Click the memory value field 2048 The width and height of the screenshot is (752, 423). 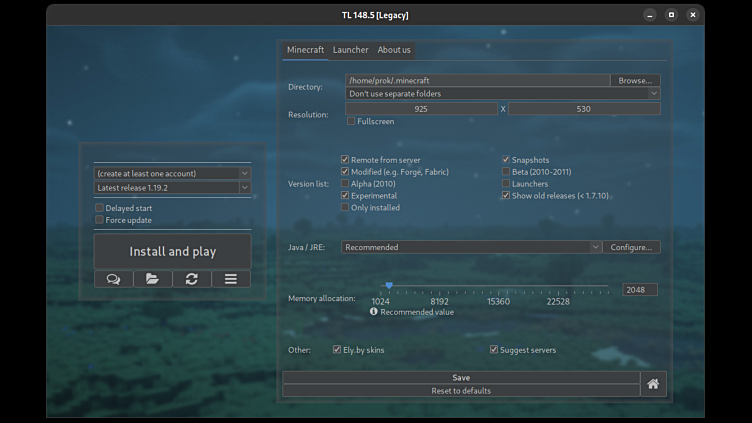(640, 290)
